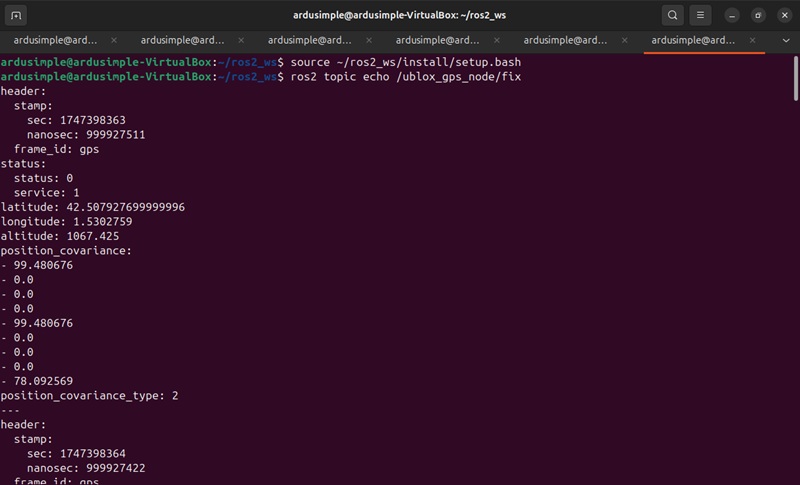Click the window title ardusimple-VirtualBox: ~/ros2_ws
Image resolution: width=800 pixels, height=485 pixels.
point(399,15)
